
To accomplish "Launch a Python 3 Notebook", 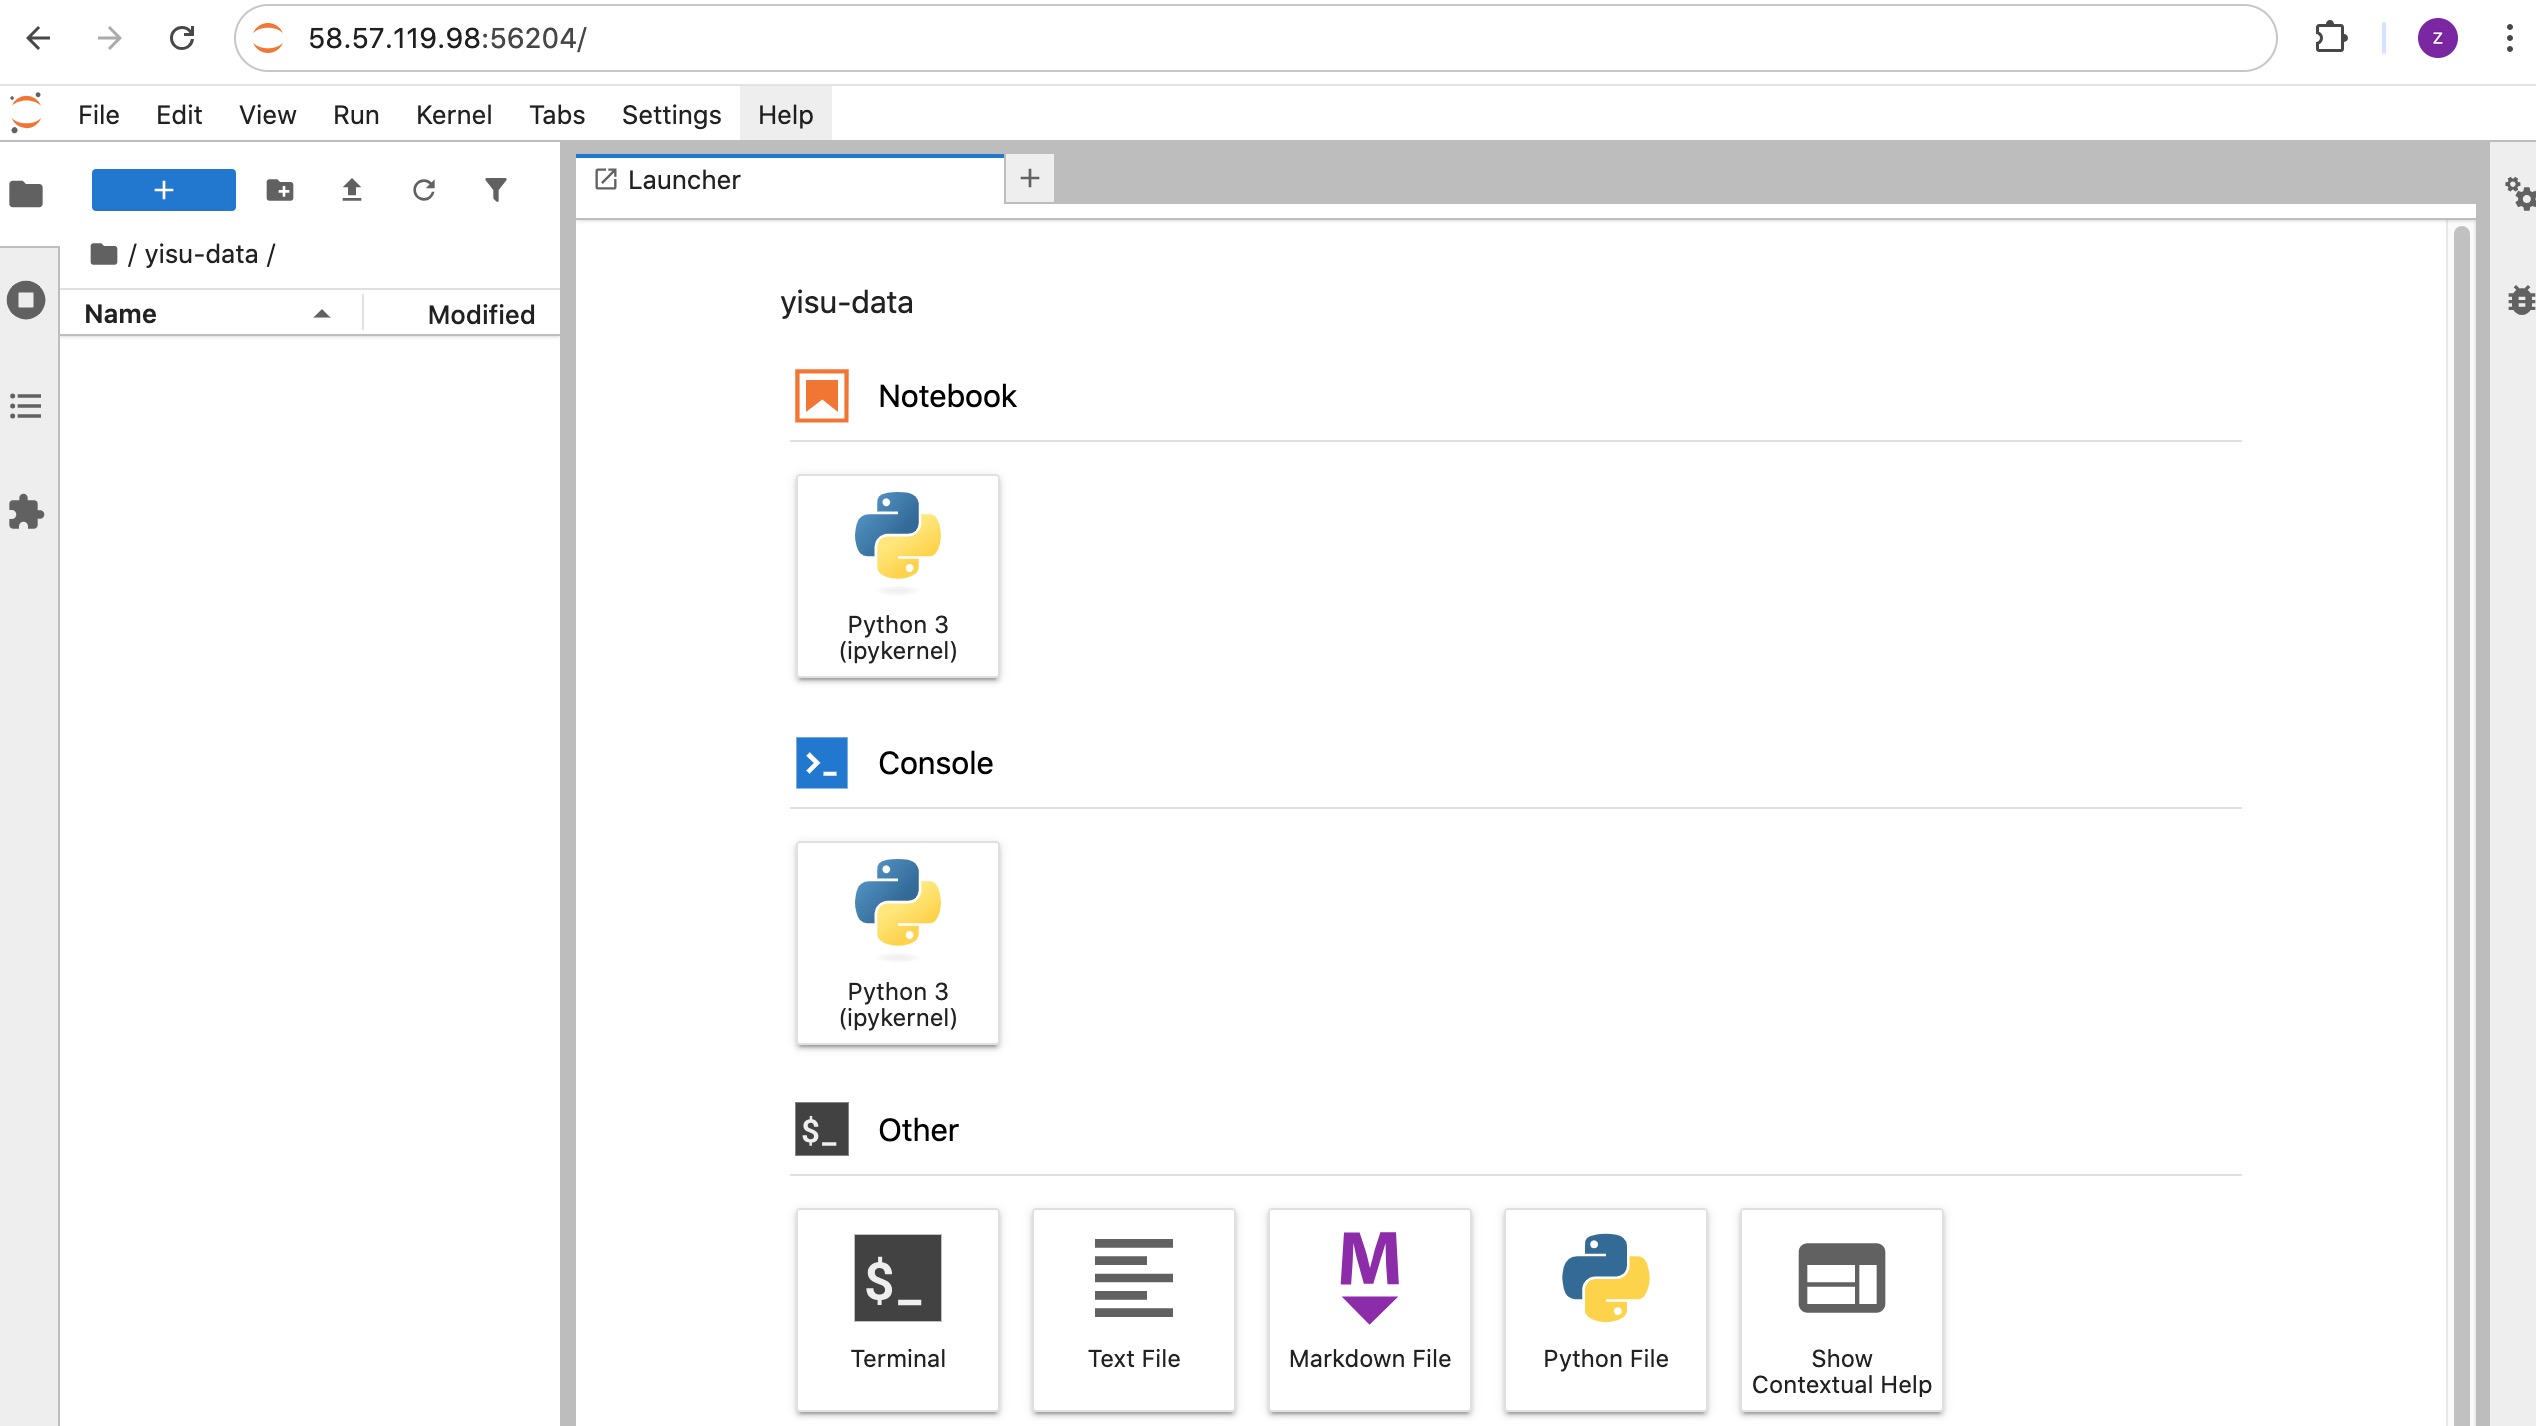I will 897,576.
